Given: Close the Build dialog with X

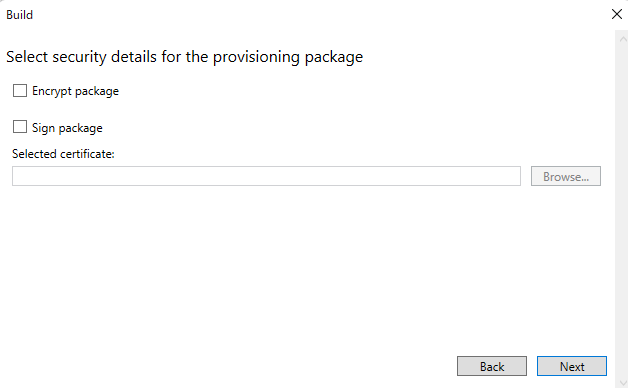Looking at the screenshot, I should point(617,14).
